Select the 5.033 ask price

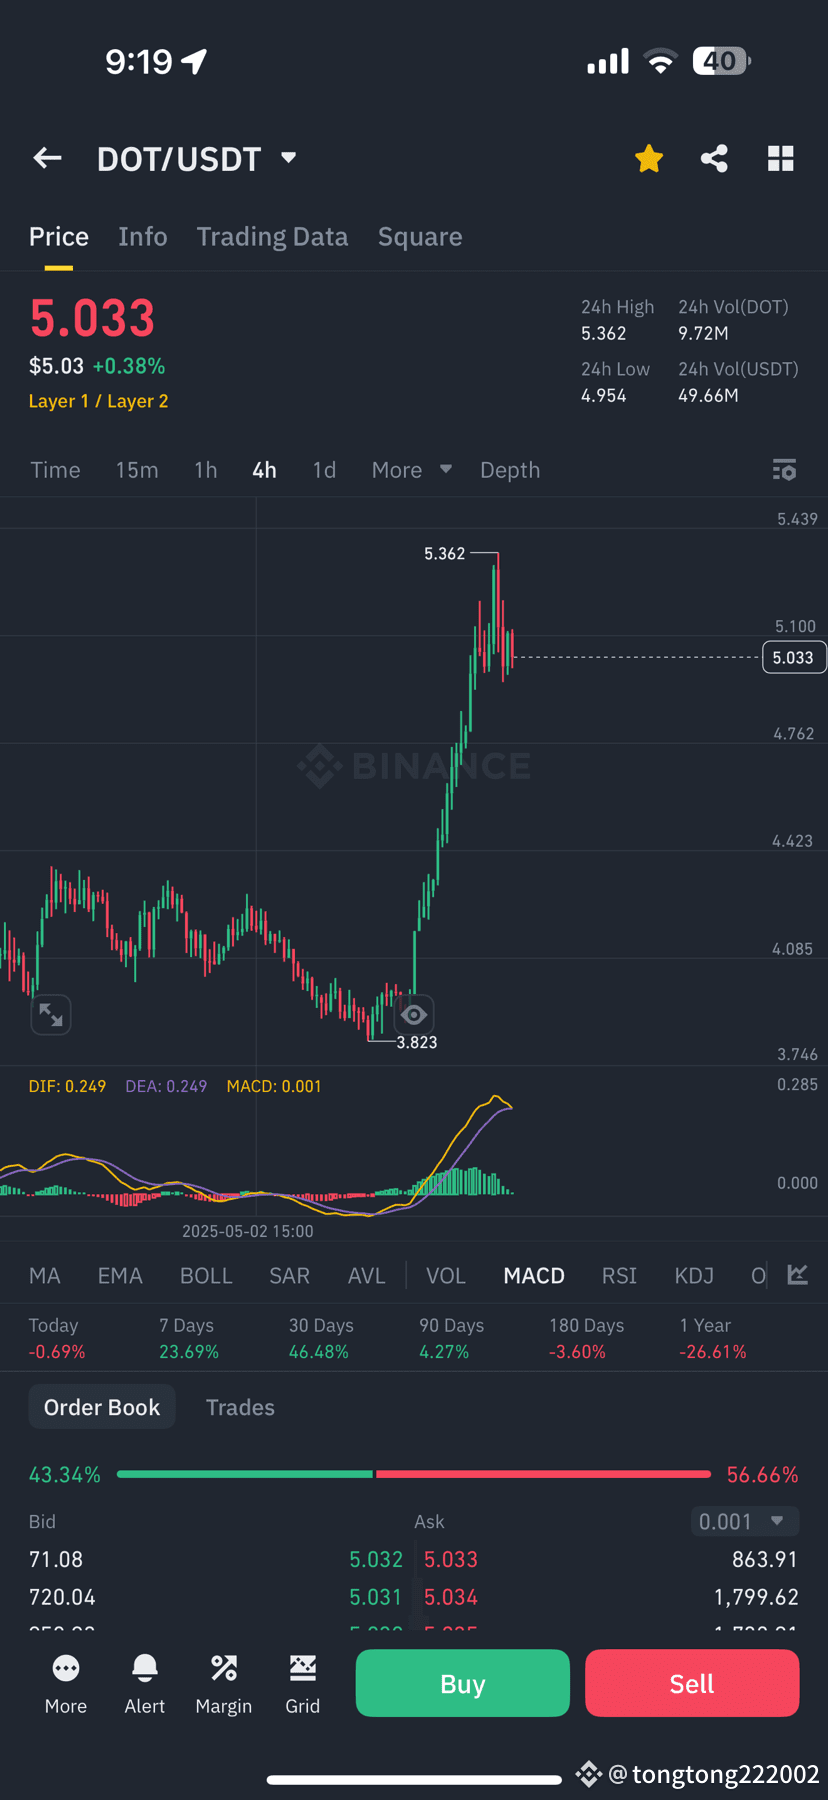[451, 1559]
